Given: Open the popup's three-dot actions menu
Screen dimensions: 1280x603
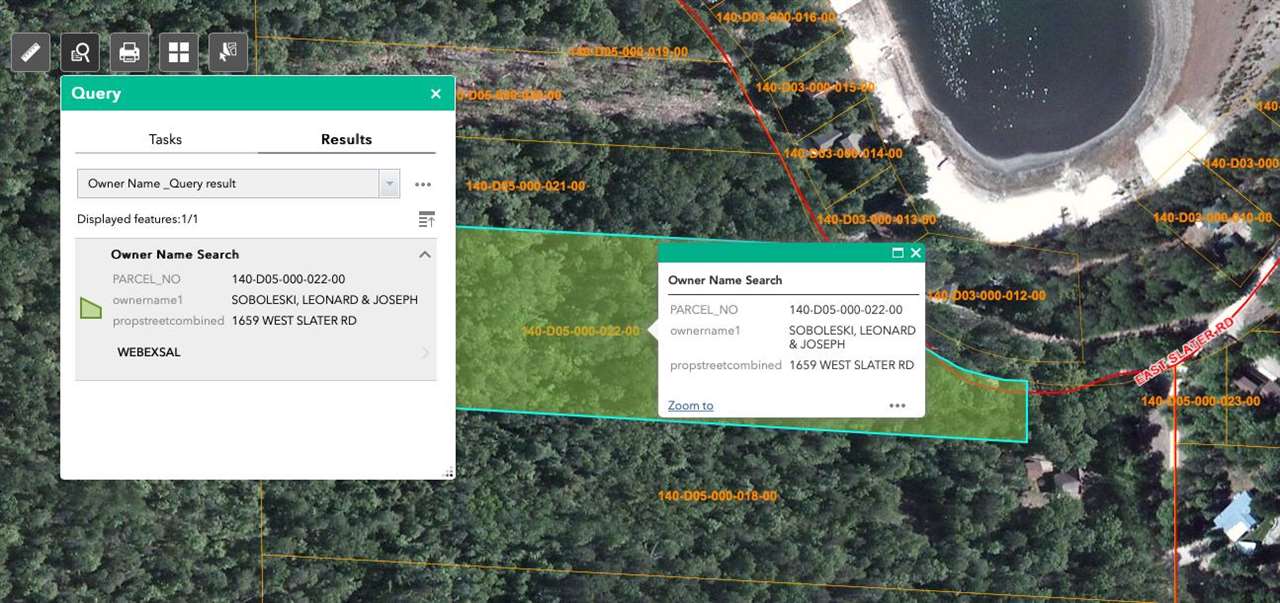Looking at the screenshot, I should [897, 405].
